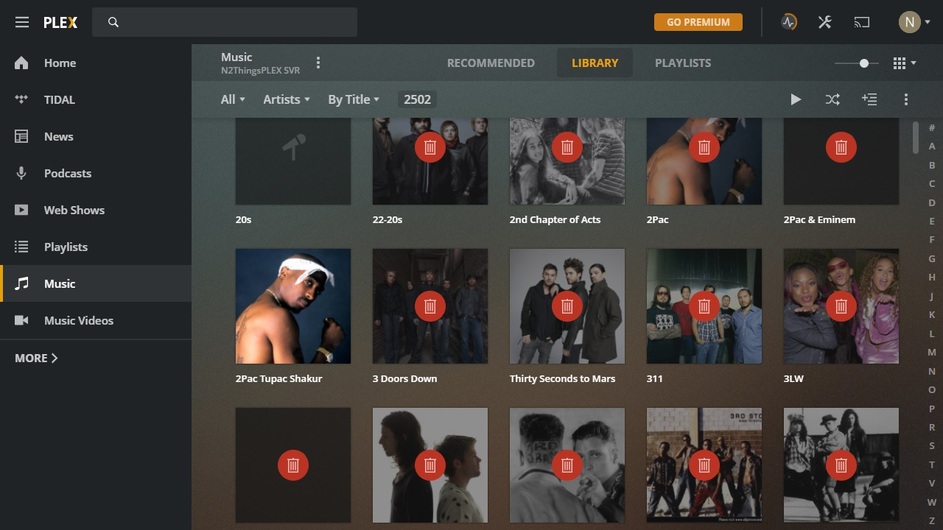Open toolbar more options menu
This screenshot has height=530, width=943.
pyautogui.click(x=906, y=99)
